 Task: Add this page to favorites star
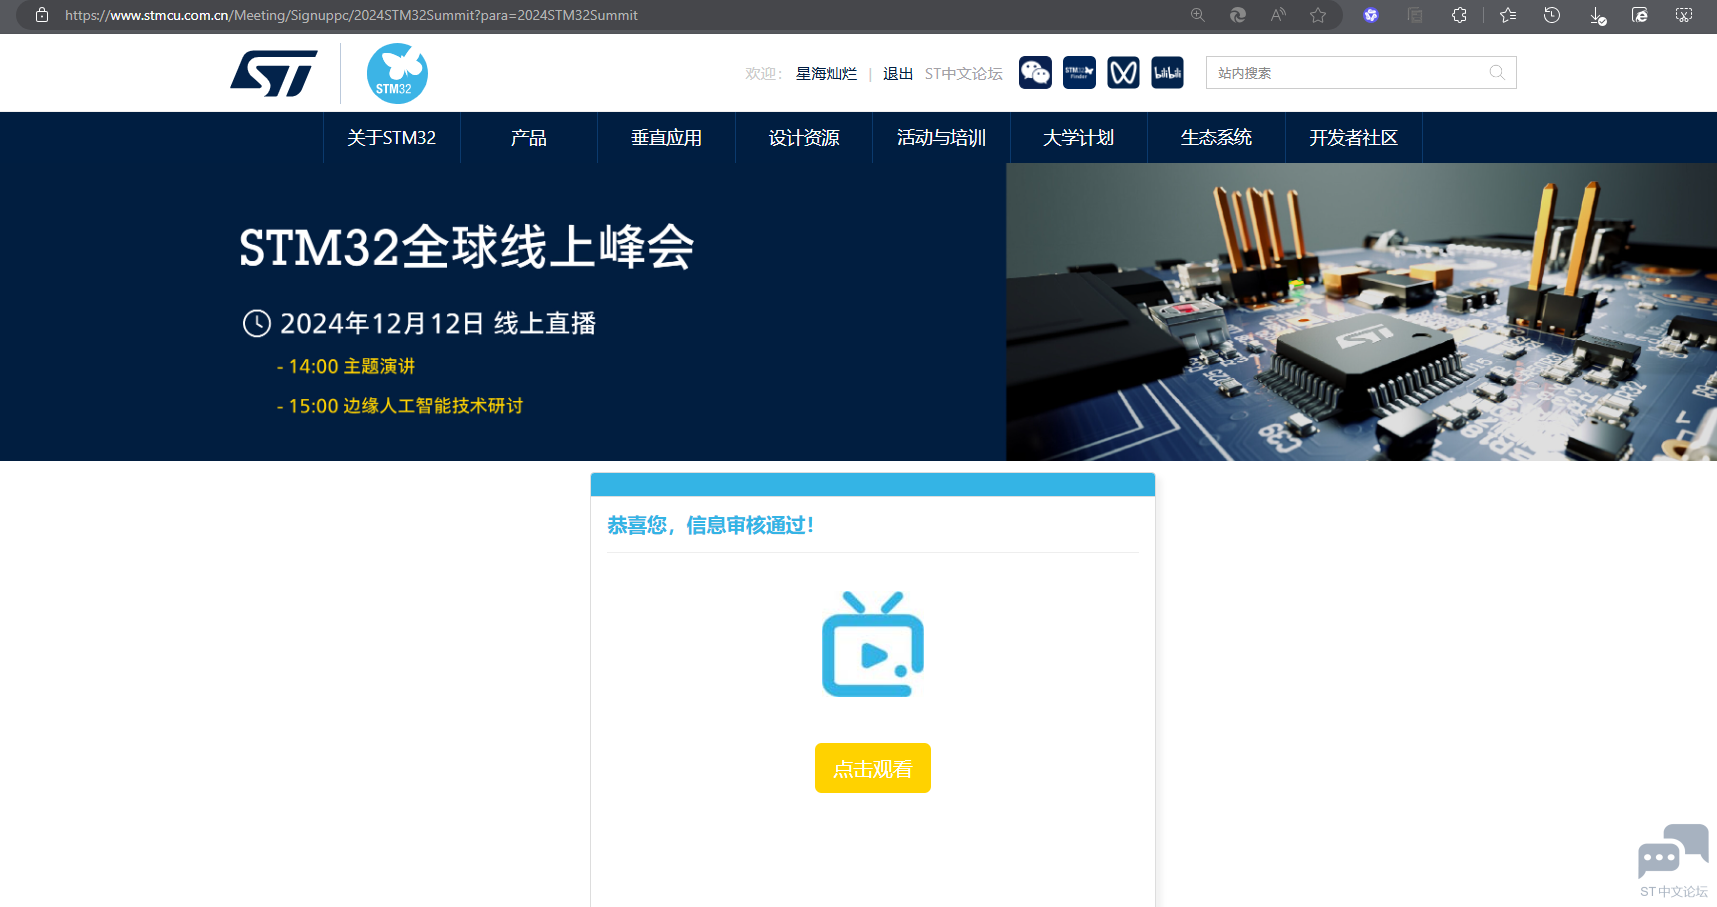coord(1318,15)
